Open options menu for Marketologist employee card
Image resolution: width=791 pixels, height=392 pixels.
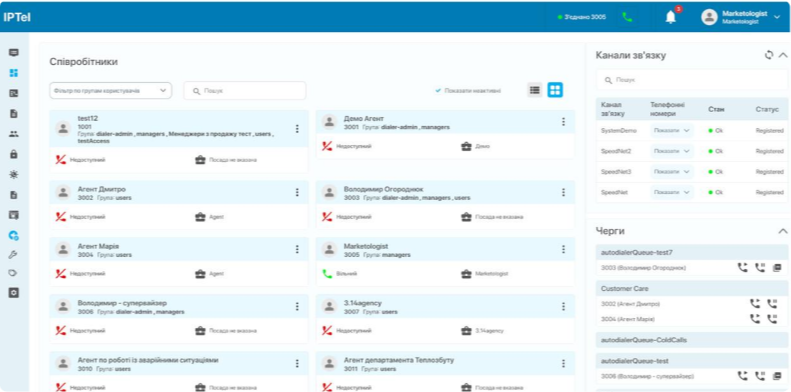point(563,249)
